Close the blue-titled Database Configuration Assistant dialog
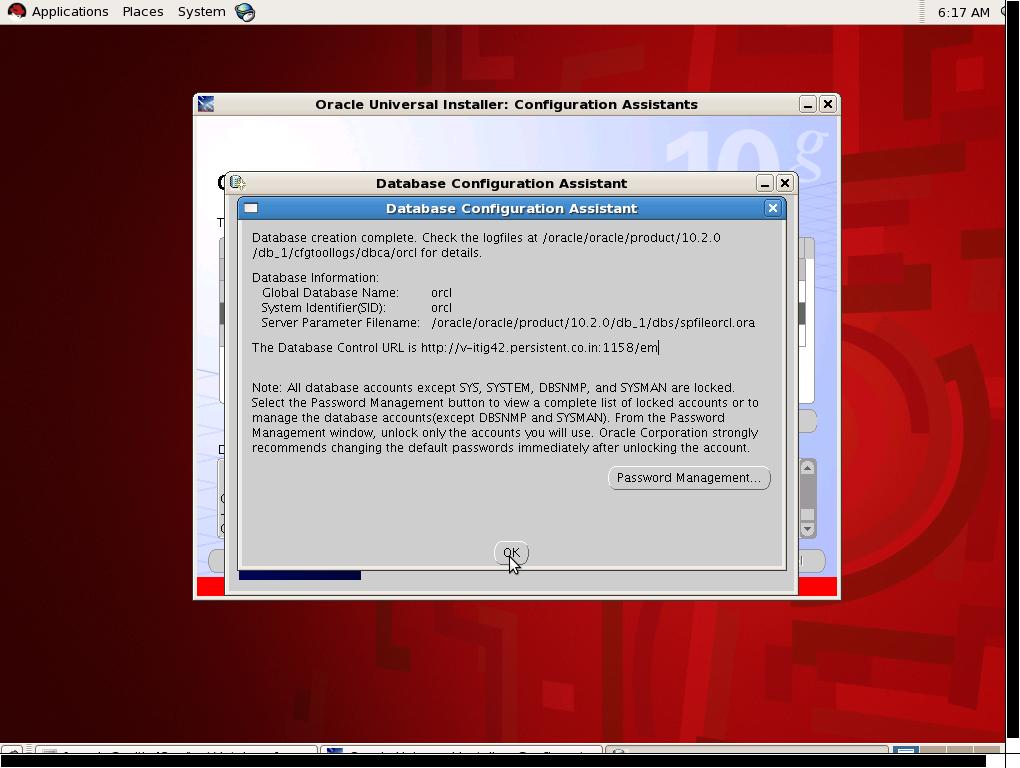The image size is (1020, 768). (x=772, y=208)
